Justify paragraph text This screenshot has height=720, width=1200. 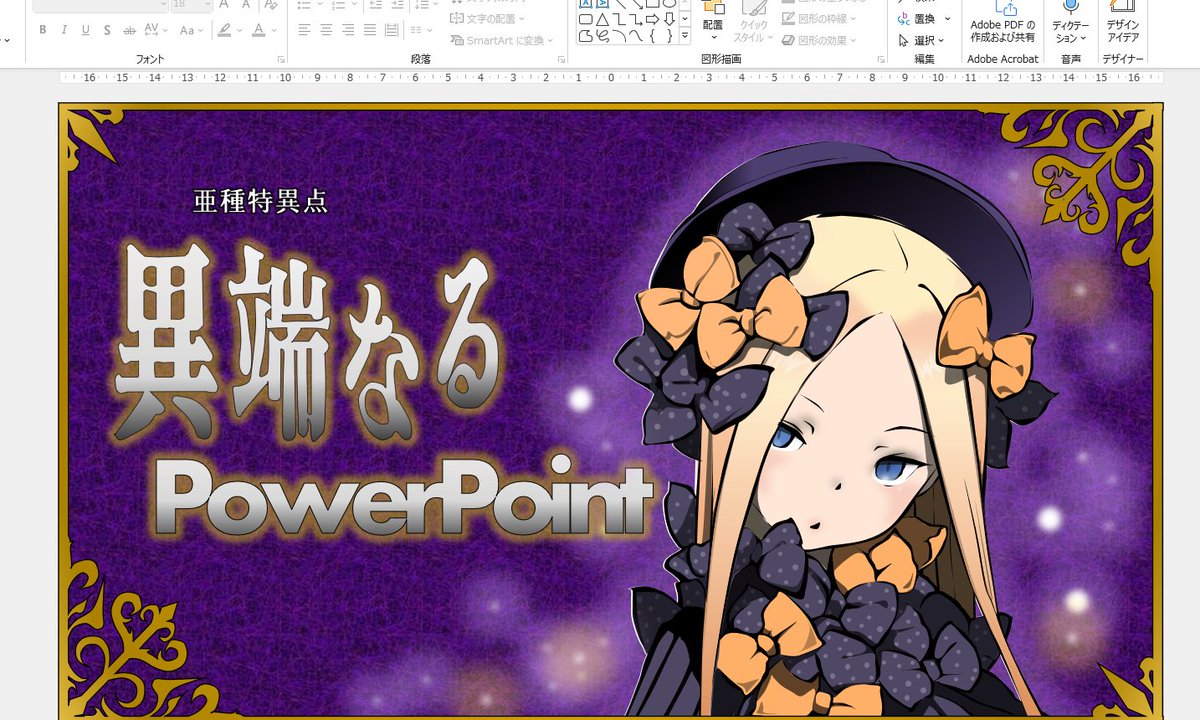tap(368, 30)
